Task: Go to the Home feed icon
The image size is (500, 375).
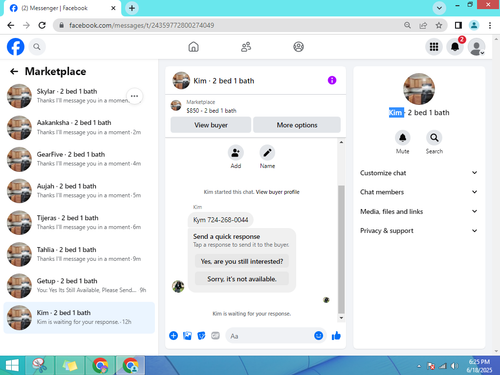Action: tap(193, 47)
